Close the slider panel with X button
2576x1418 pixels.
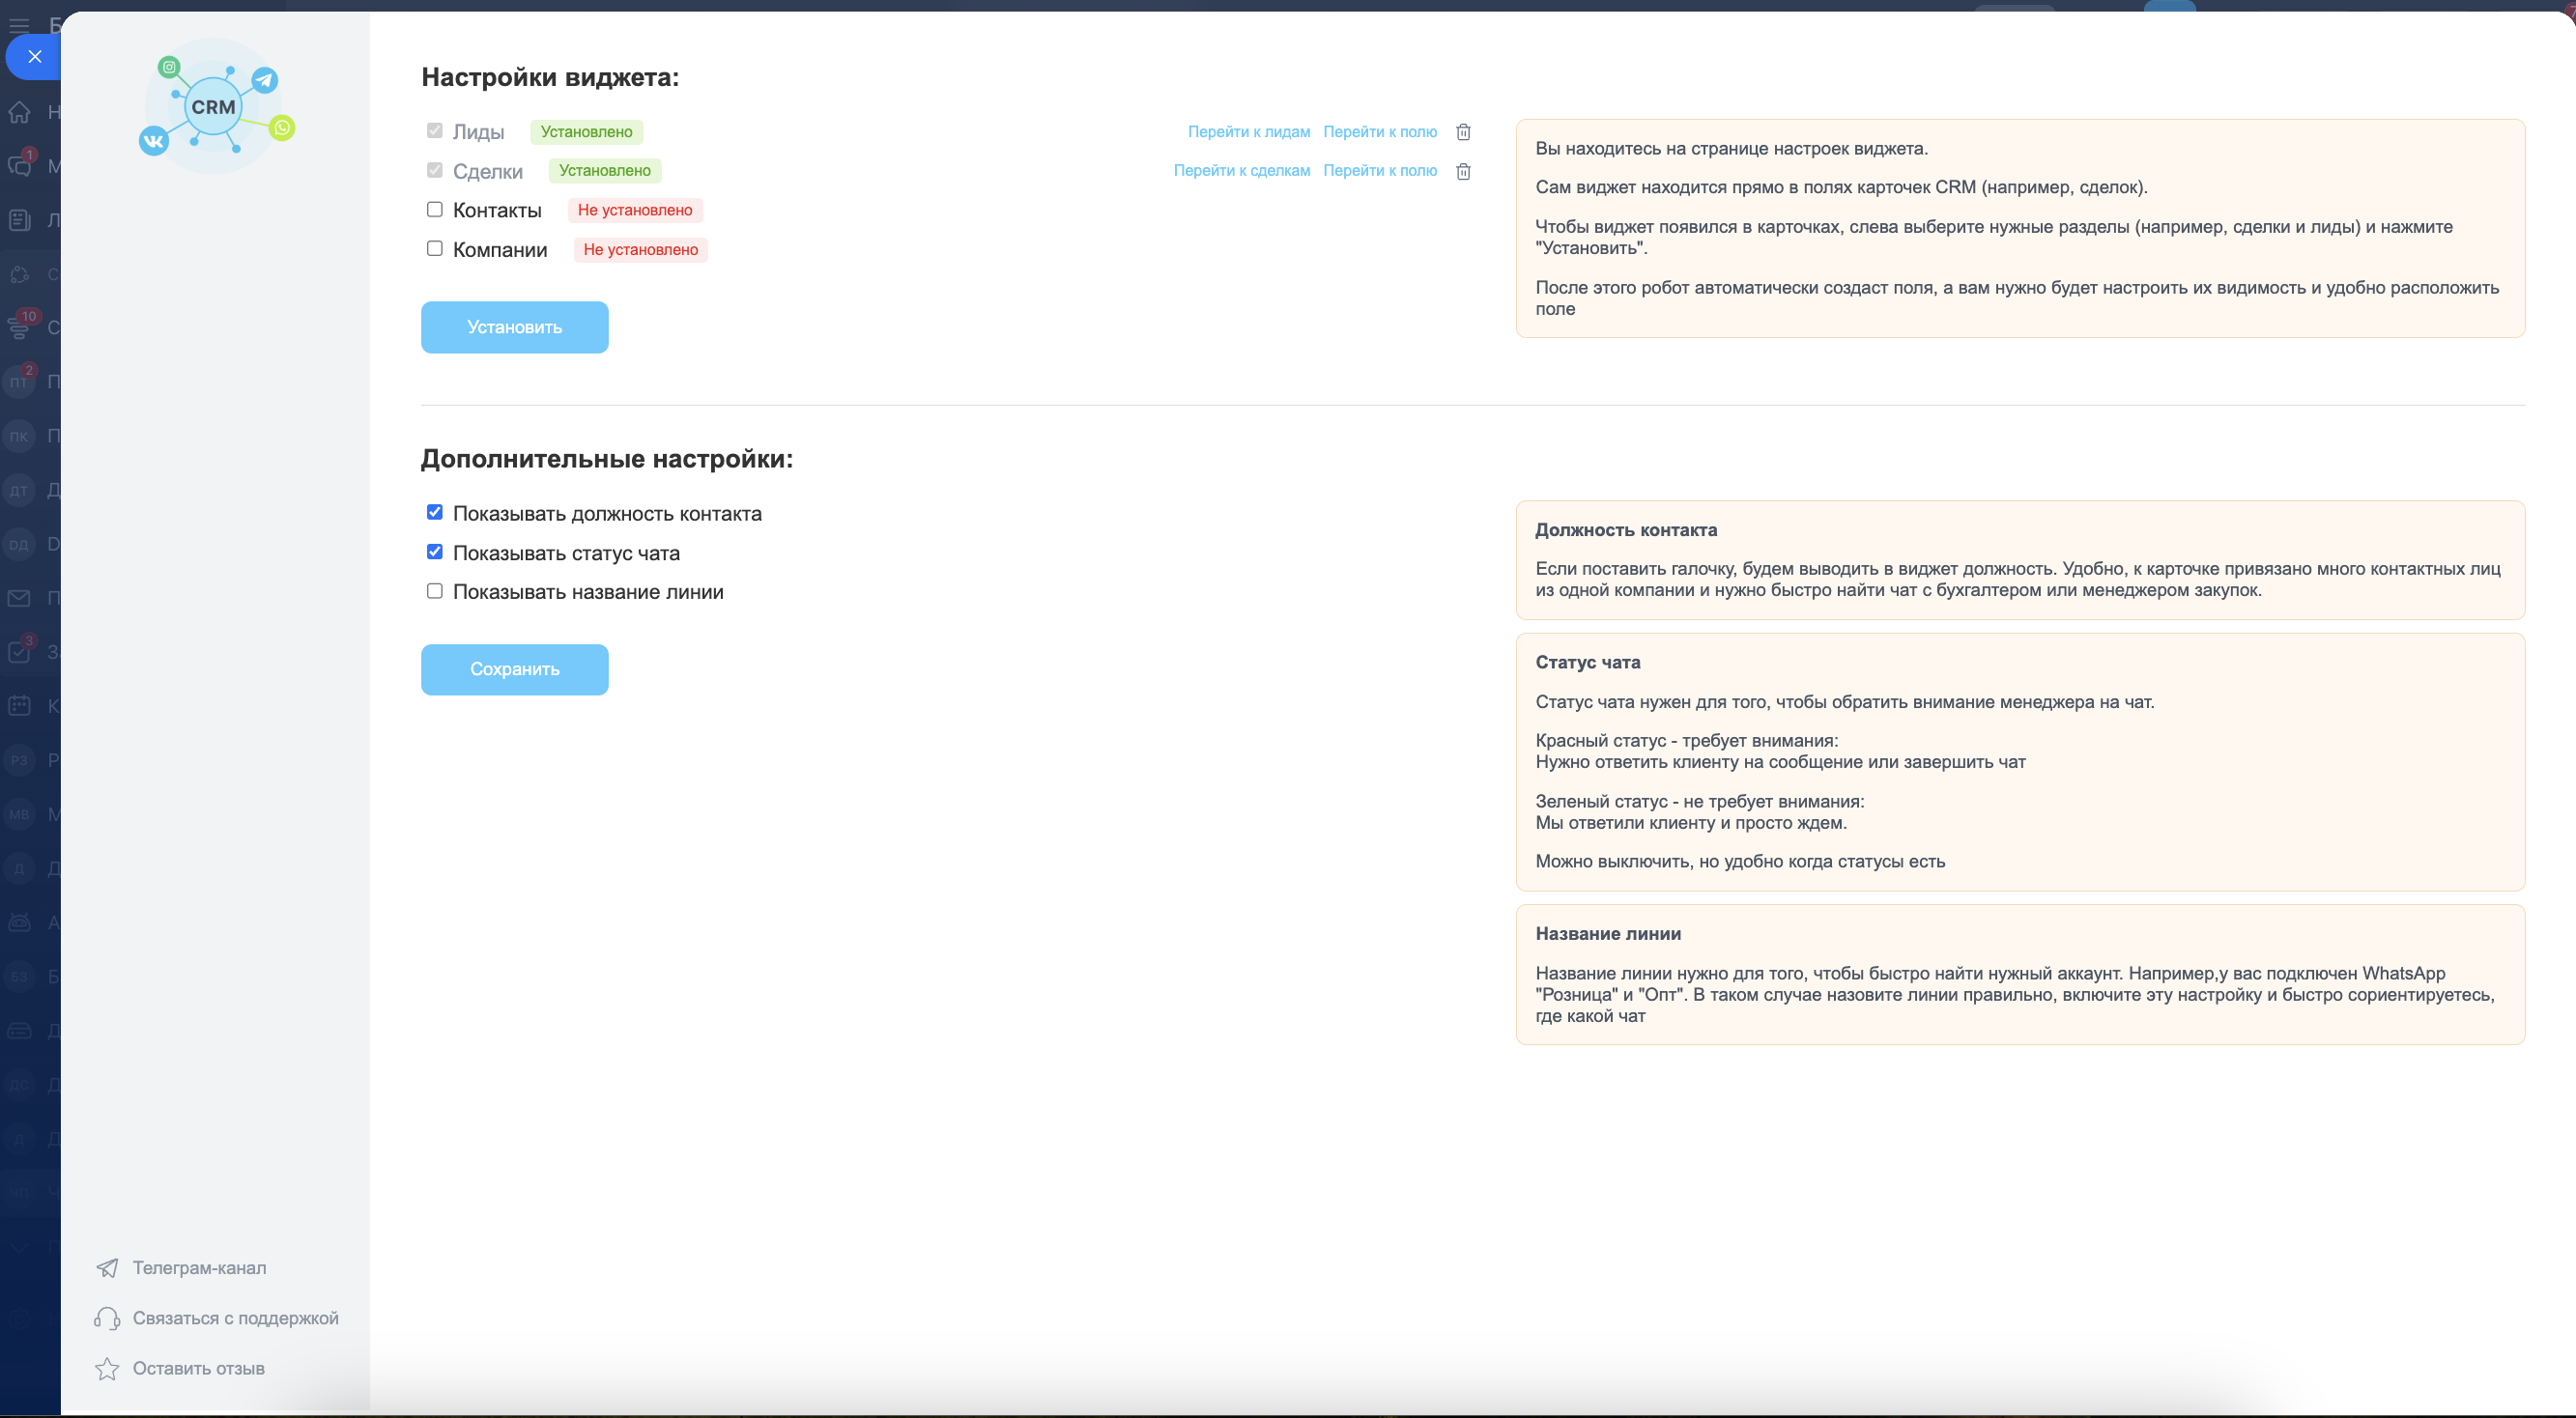35,57
